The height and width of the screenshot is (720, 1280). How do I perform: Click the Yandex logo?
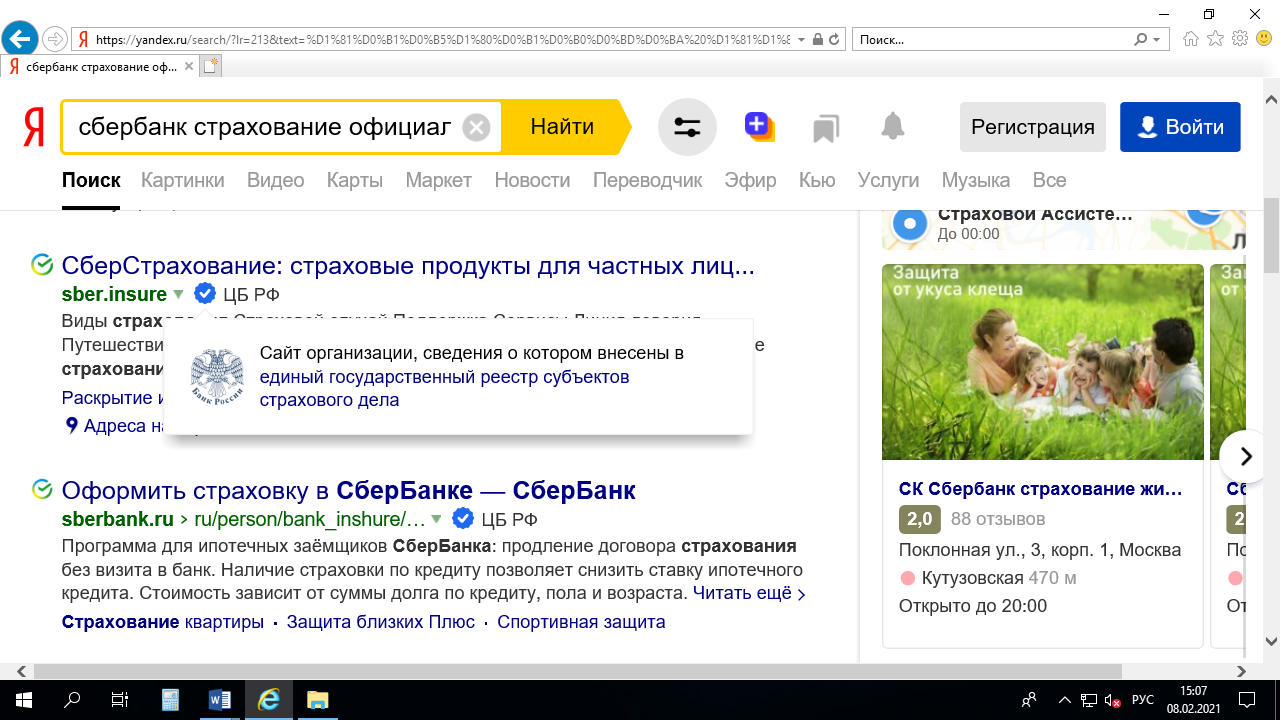coord(34,128)
